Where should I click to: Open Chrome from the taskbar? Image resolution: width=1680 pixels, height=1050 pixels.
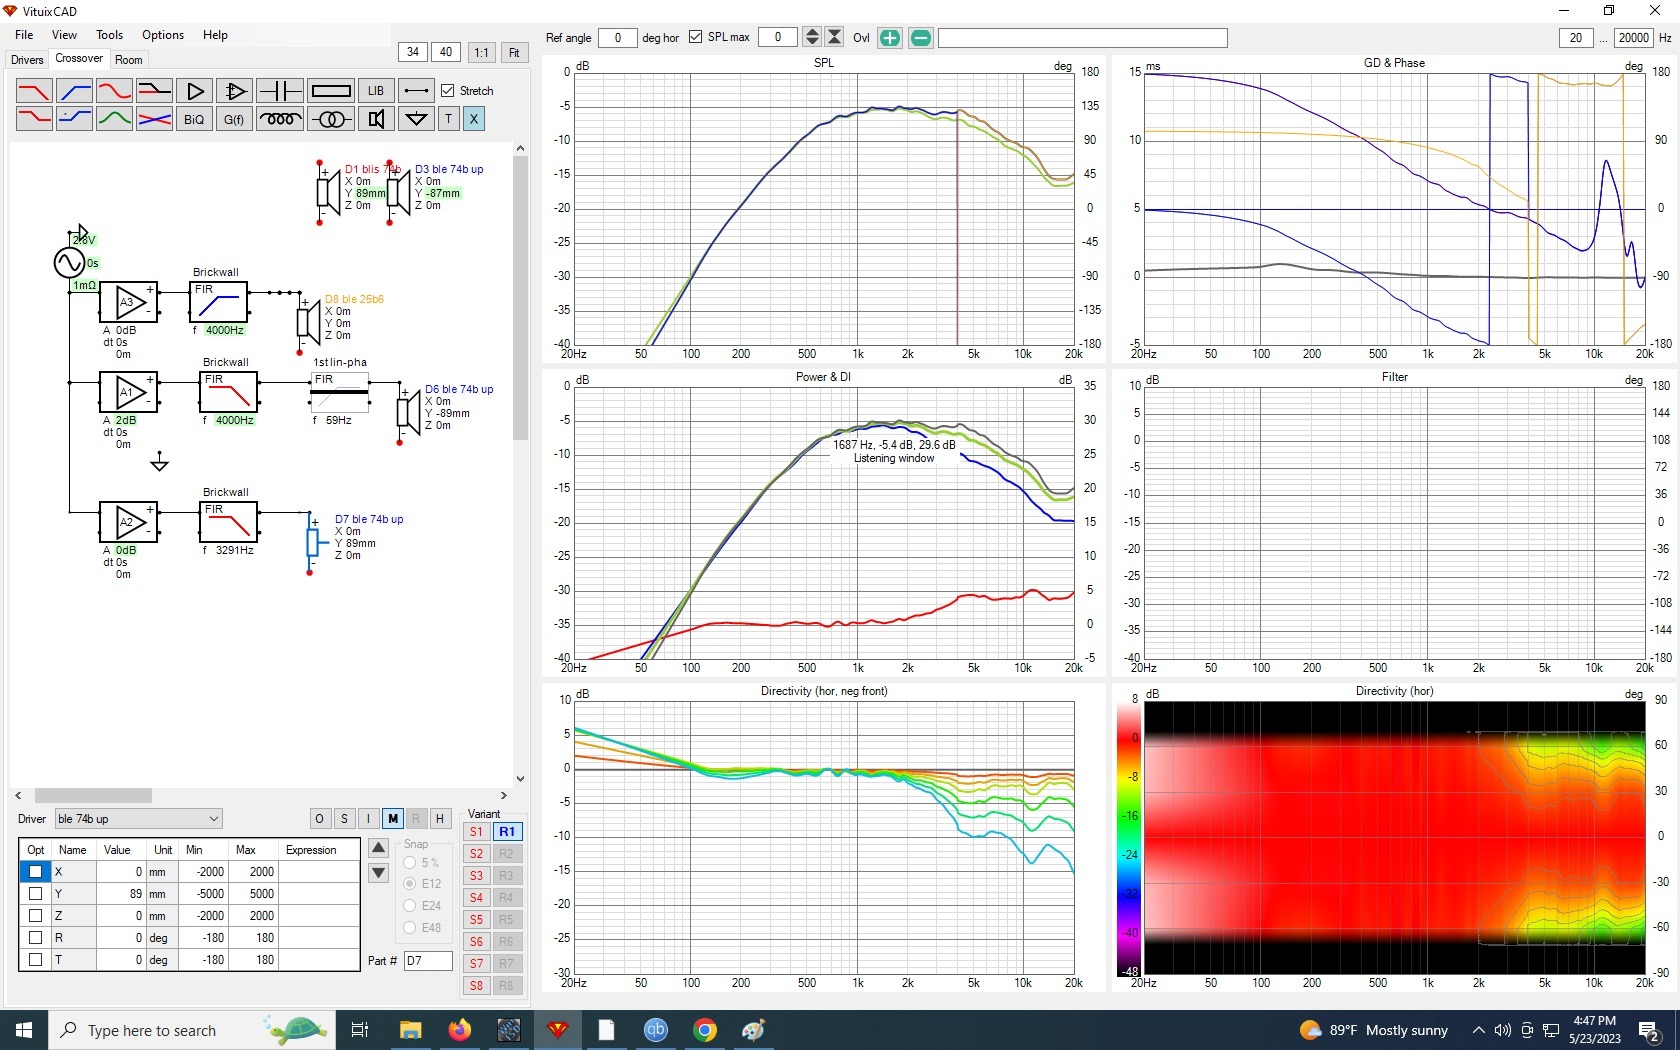point(705,1030)
